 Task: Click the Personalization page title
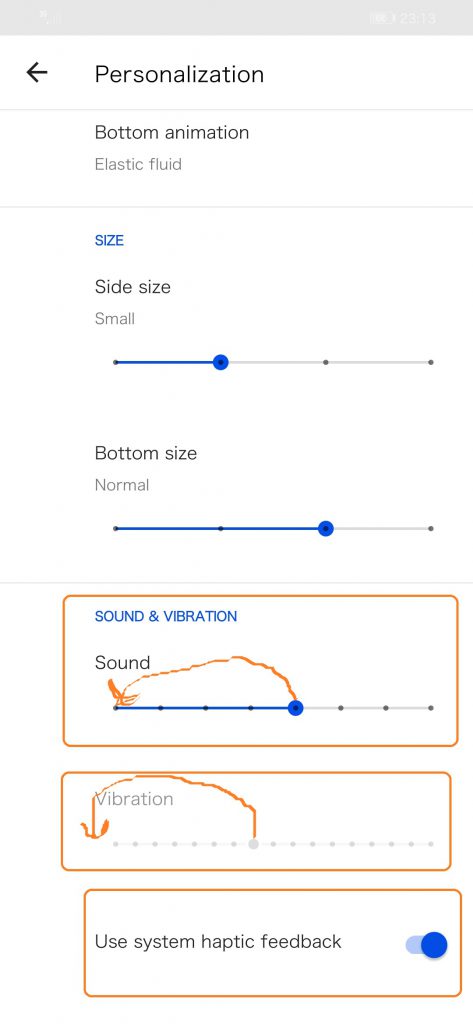179,74
